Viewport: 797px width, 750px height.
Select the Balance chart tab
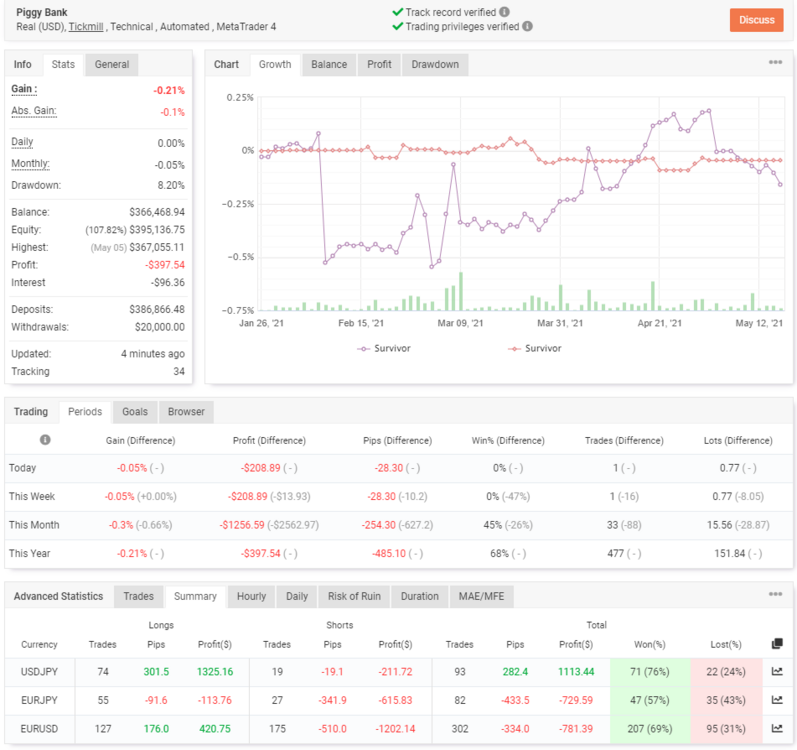[x=329, y=65]
